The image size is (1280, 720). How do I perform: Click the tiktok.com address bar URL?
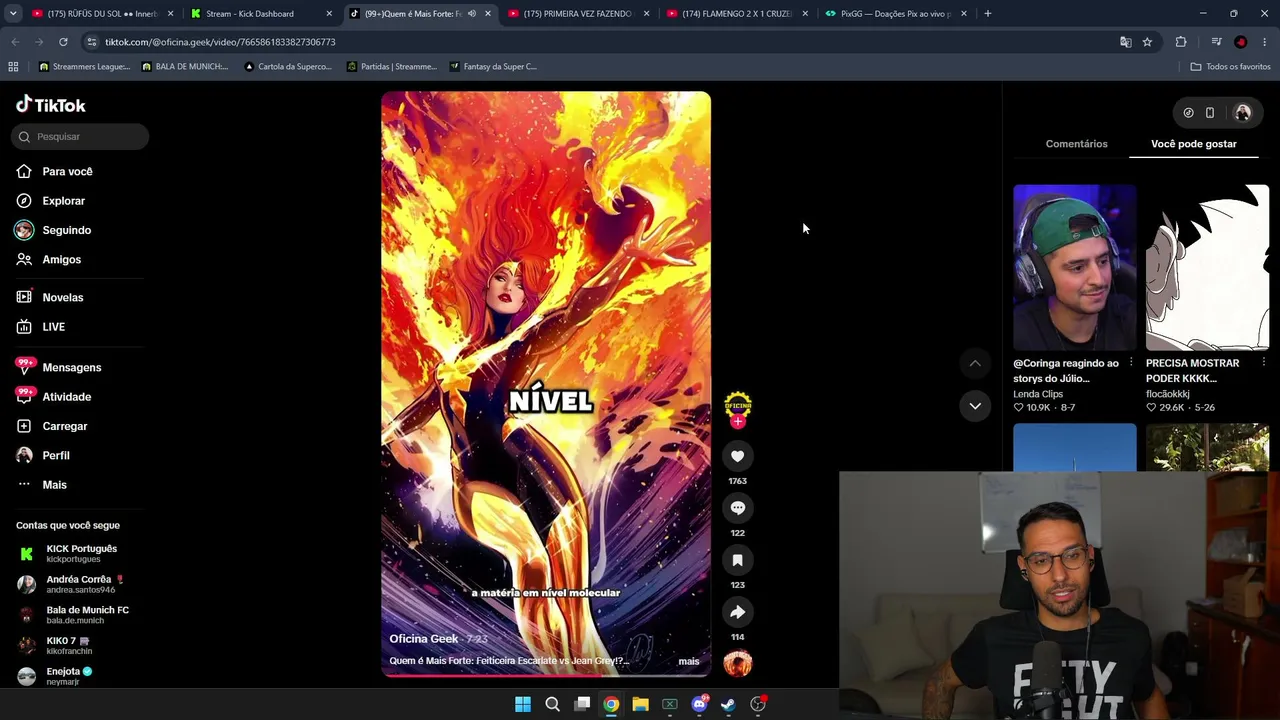click(x=220, y=42)
